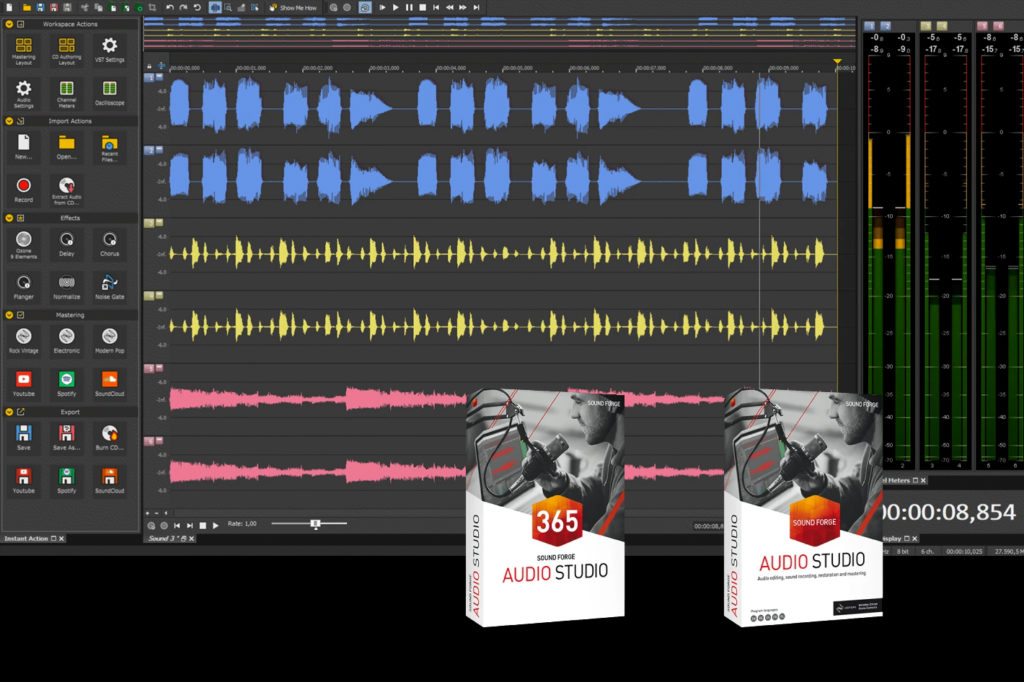Collapse the Workspace Actions section
The height and width of the screenshot is (682, 1024).
coord(9,24)
